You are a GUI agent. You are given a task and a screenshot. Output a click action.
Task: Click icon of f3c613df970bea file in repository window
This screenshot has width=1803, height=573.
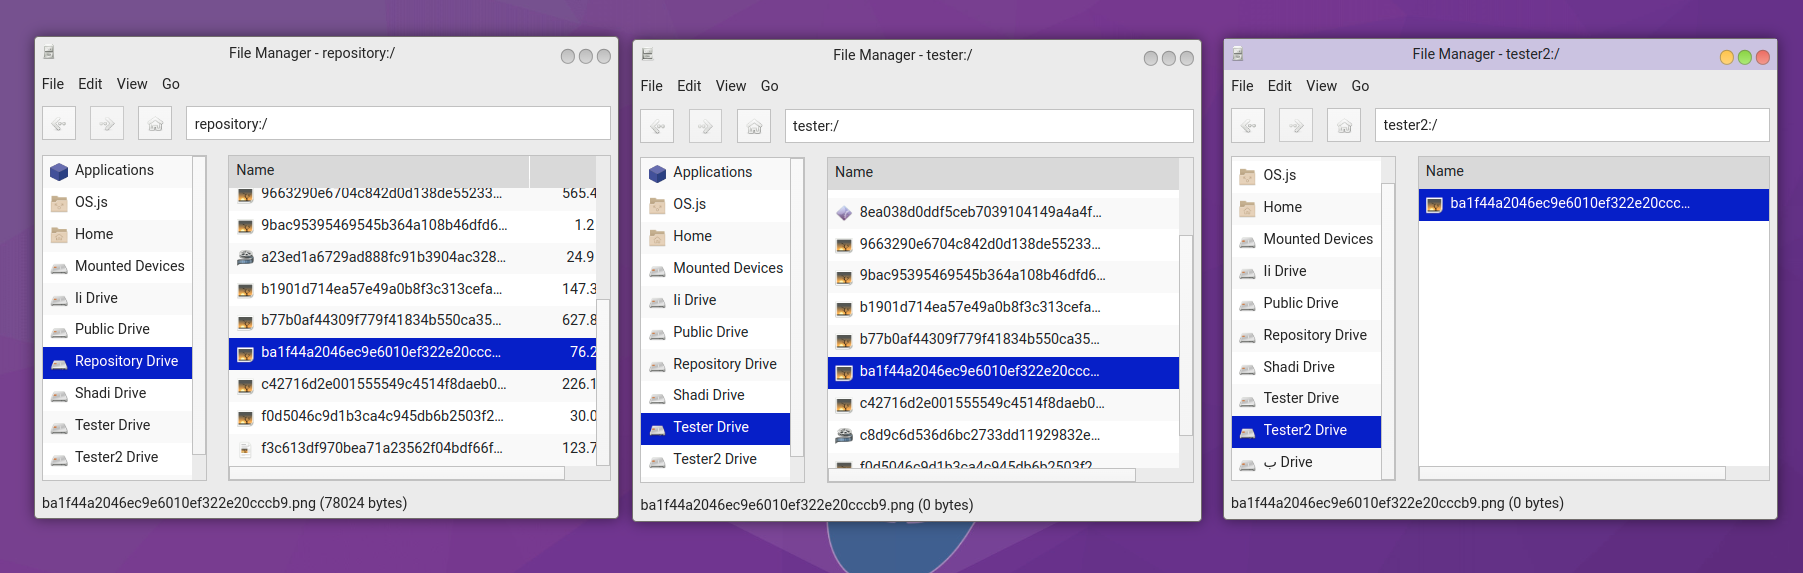245,449
